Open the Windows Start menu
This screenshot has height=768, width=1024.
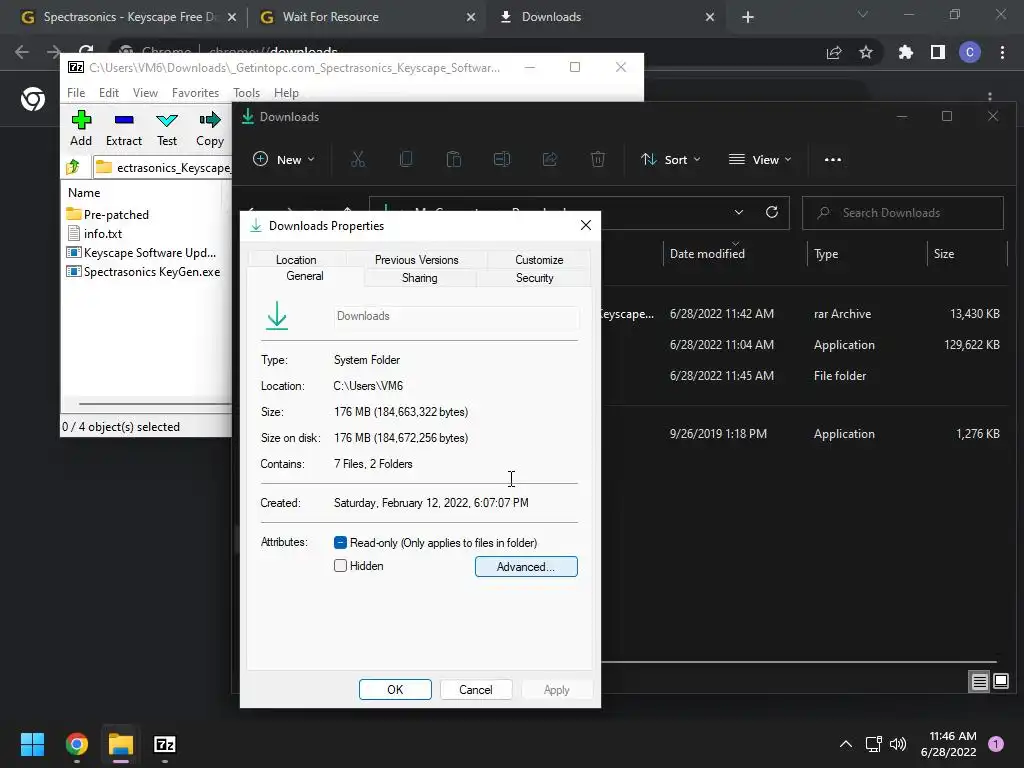point(32,744)
